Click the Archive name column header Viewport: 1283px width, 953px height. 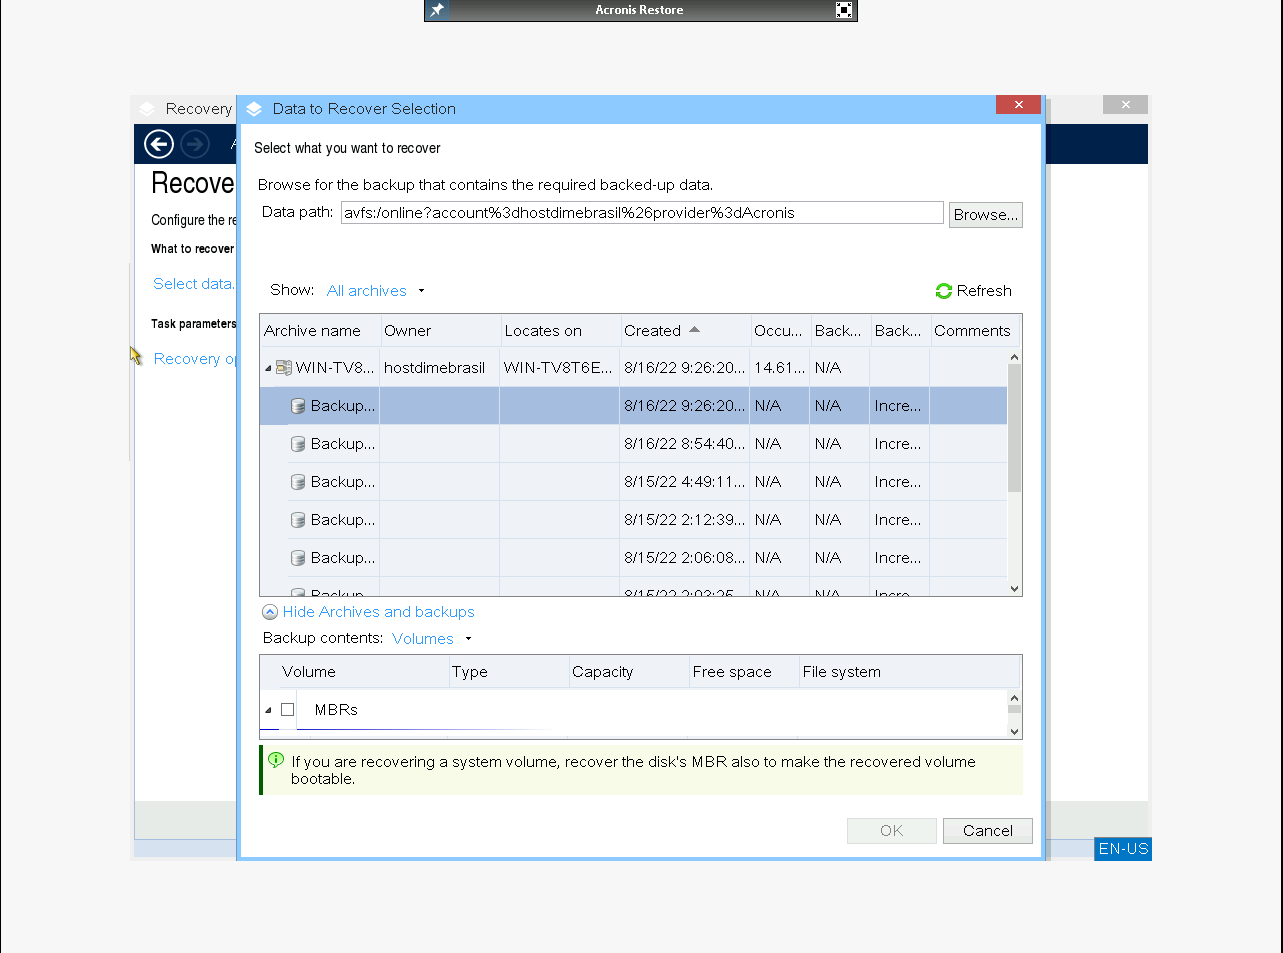[x=320, y=331]
